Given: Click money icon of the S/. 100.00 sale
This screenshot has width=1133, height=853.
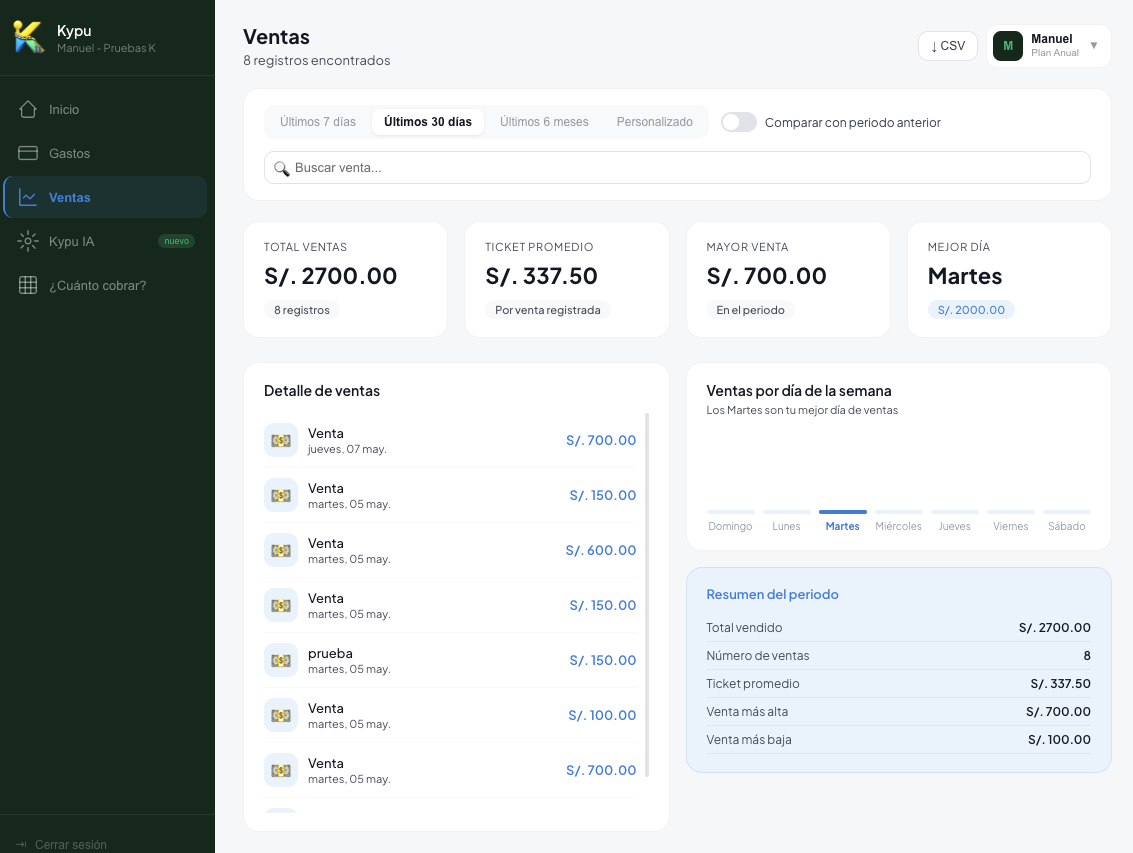Looking at the screenshot, I should tap(280, 715).
